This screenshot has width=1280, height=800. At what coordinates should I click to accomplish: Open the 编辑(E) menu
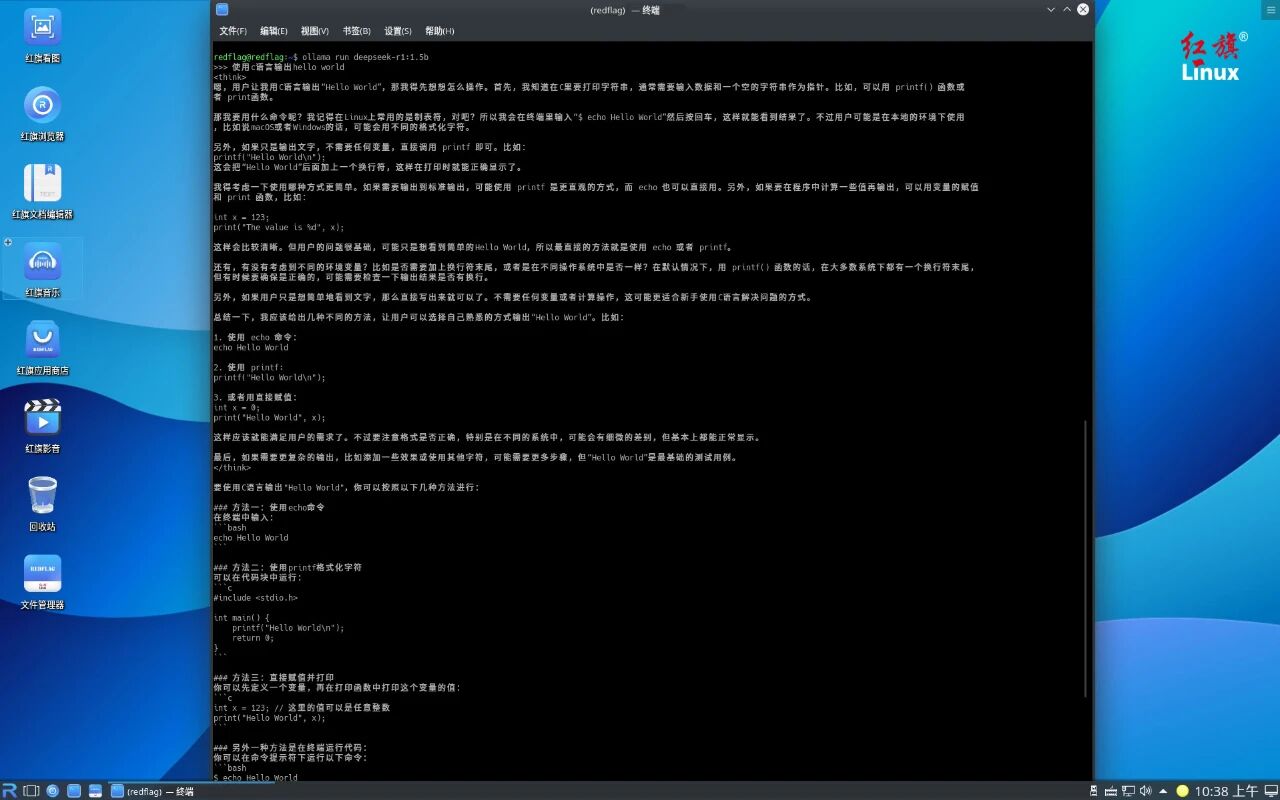[274, 31]
